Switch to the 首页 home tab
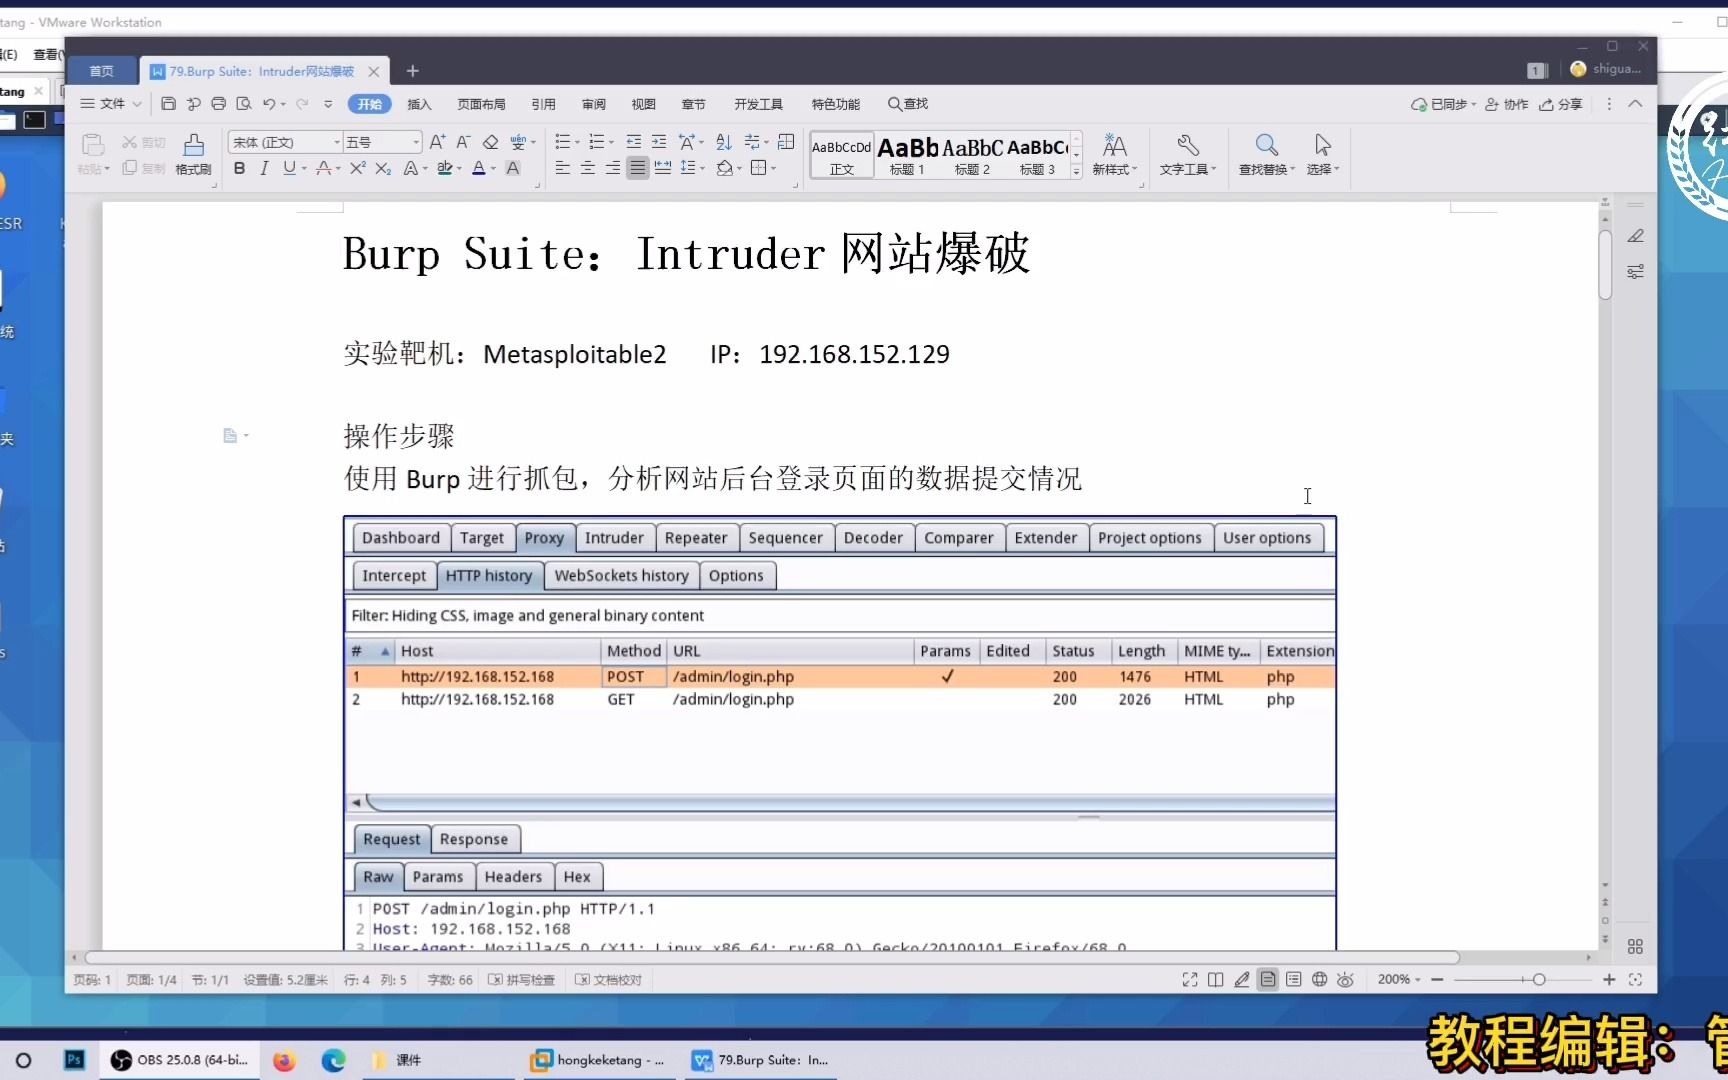Image resolution: width=1728 pixels, height=1080 pixels. coord(102,71)
